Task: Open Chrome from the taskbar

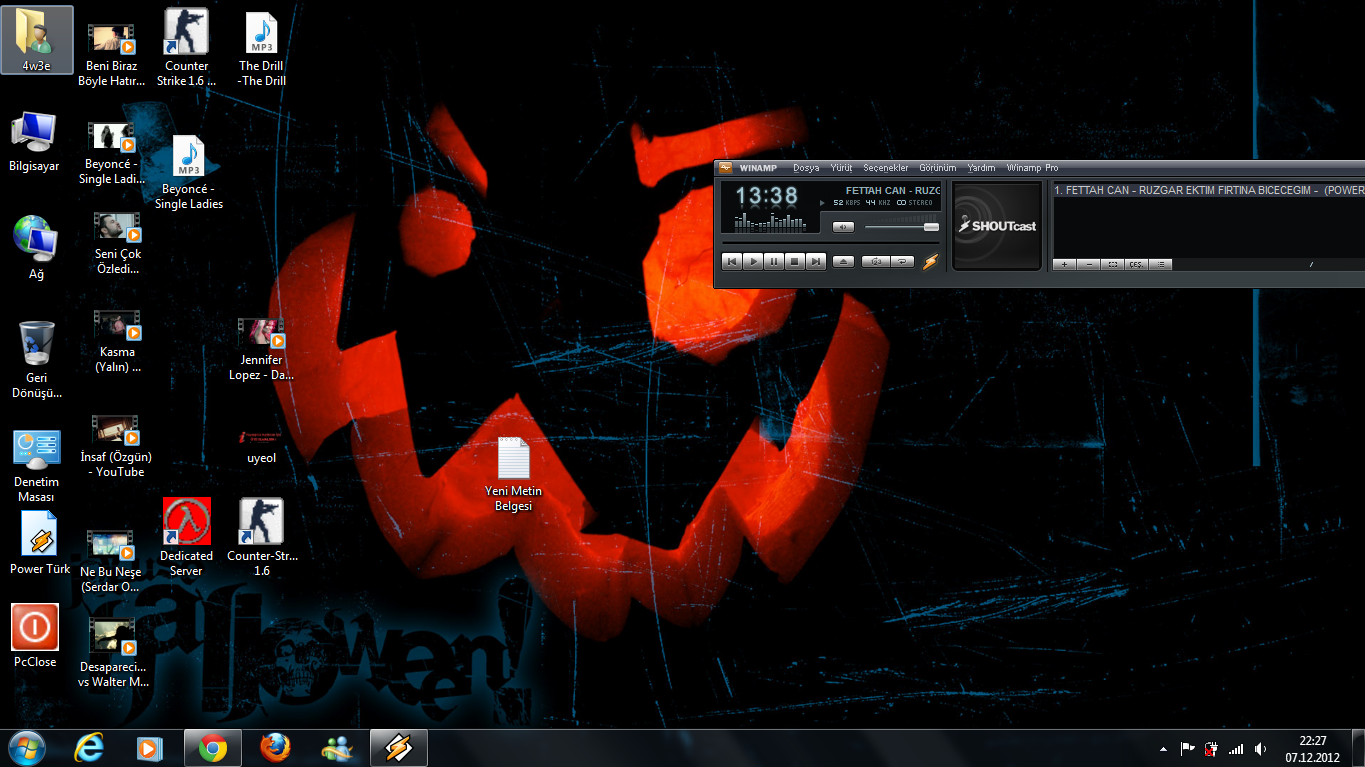Action: click(x=212, y=748)
